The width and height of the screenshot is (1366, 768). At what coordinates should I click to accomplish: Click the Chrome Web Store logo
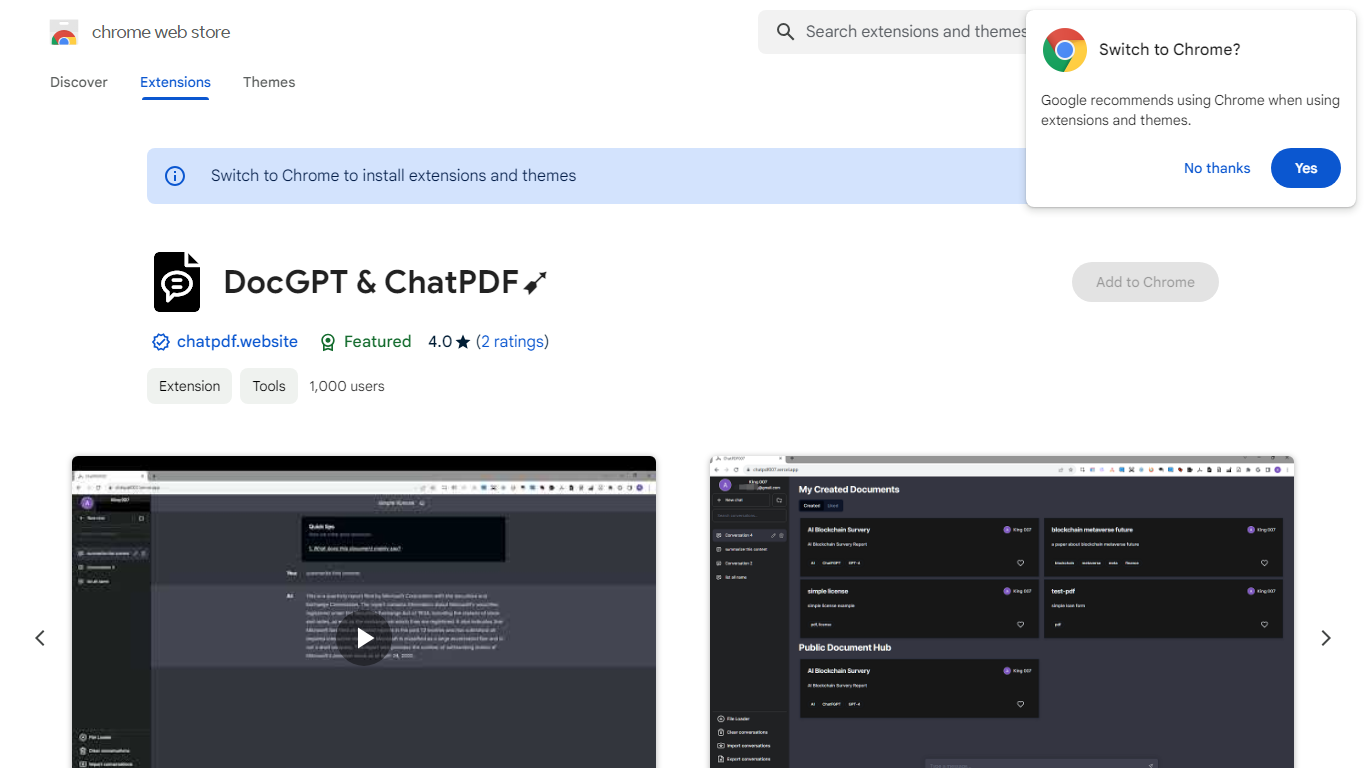pos(64,33)
